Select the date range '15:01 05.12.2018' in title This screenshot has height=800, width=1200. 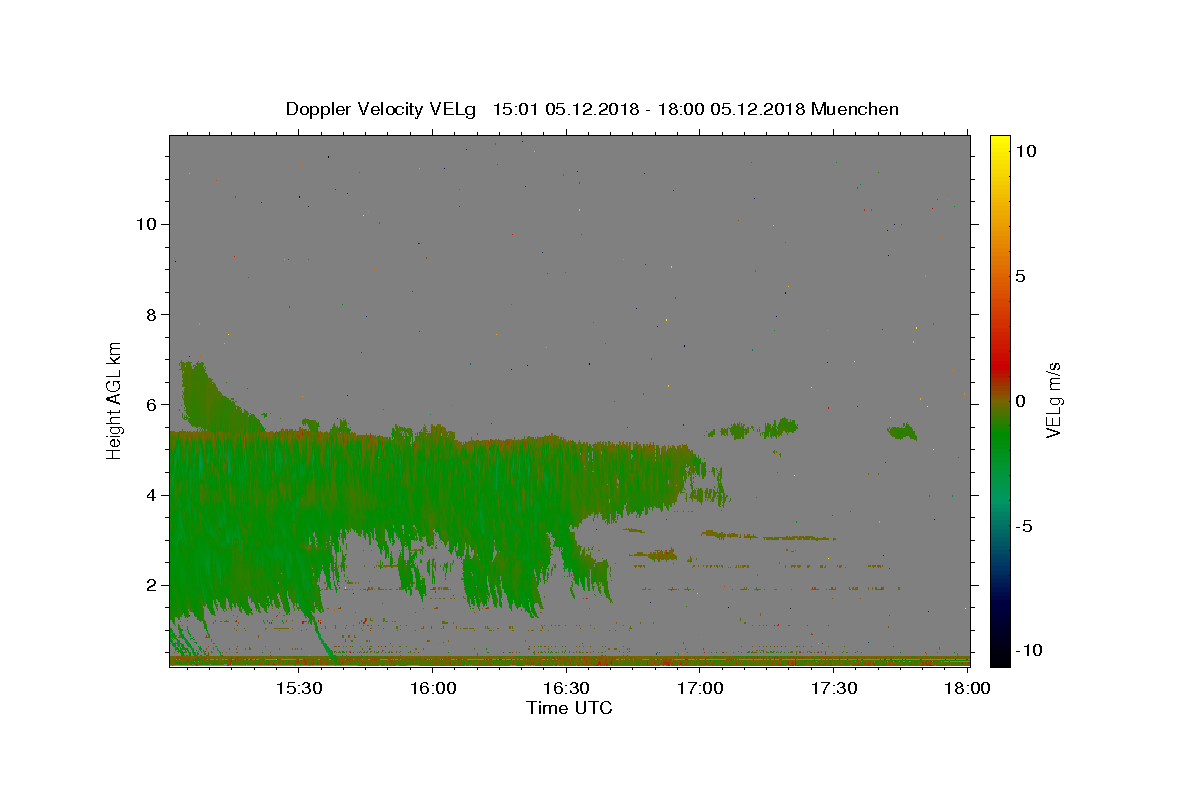[x=565, y=109]
